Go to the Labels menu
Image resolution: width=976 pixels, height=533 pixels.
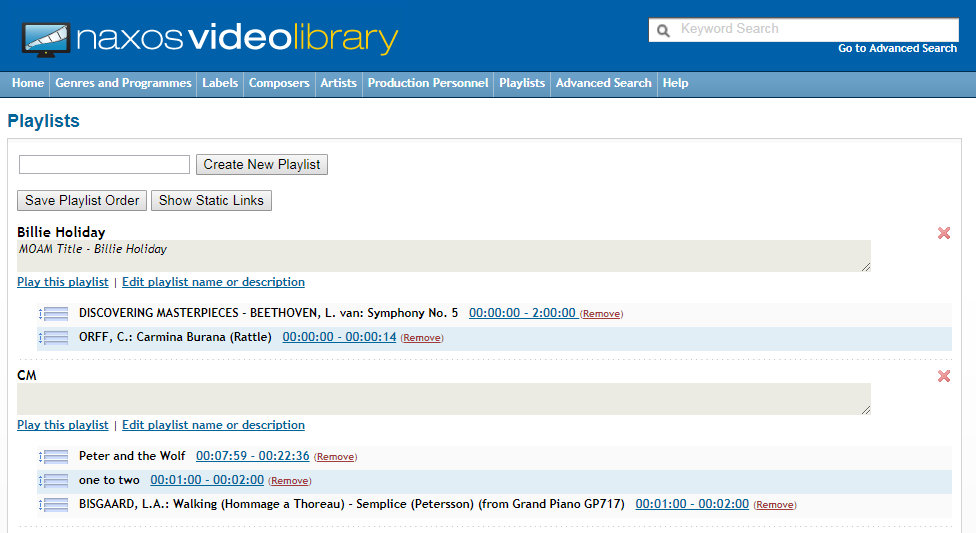coord(220,83)
